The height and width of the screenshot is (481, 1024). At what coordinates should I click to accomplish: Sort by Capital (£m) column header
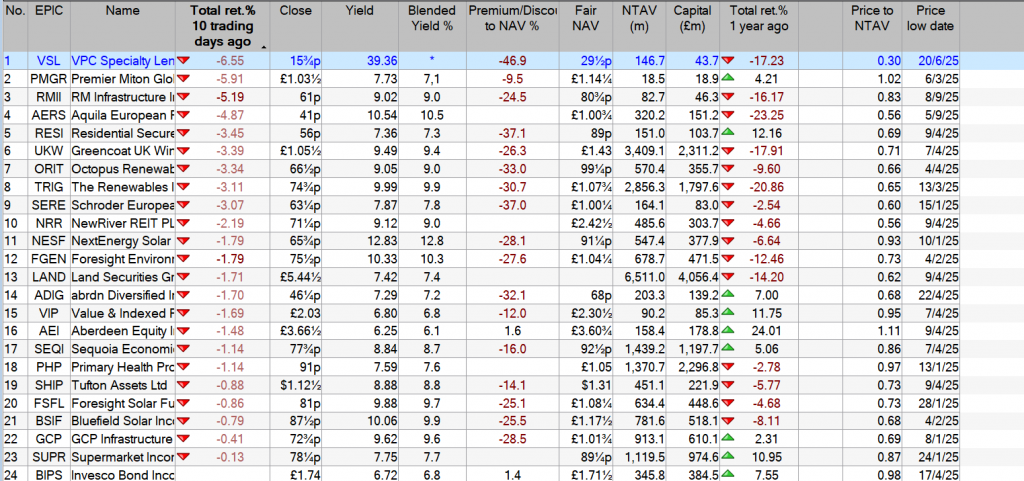pyautogui.click(x=694, y=25)
